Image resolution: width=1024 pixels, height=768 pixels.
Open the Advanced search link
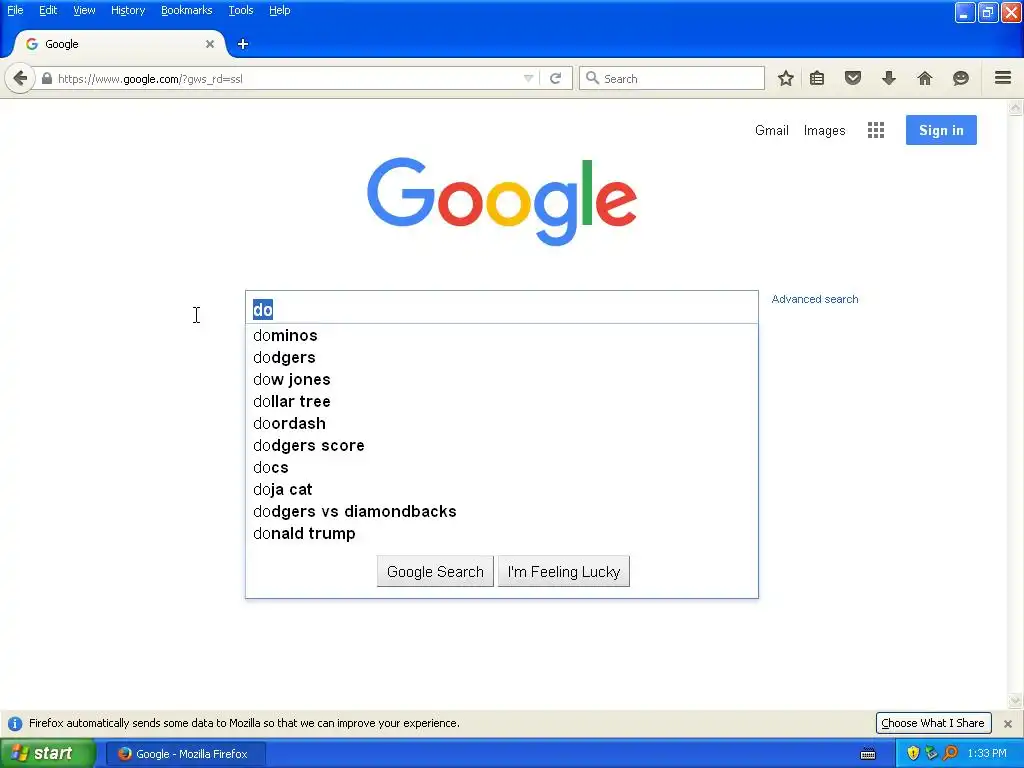point(815,299)
